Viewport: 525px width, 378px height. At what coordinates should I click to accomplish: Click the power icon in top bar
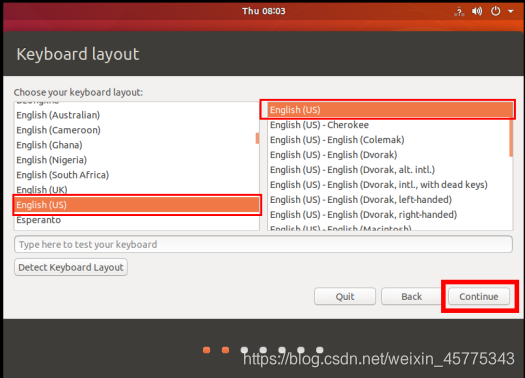496,11
